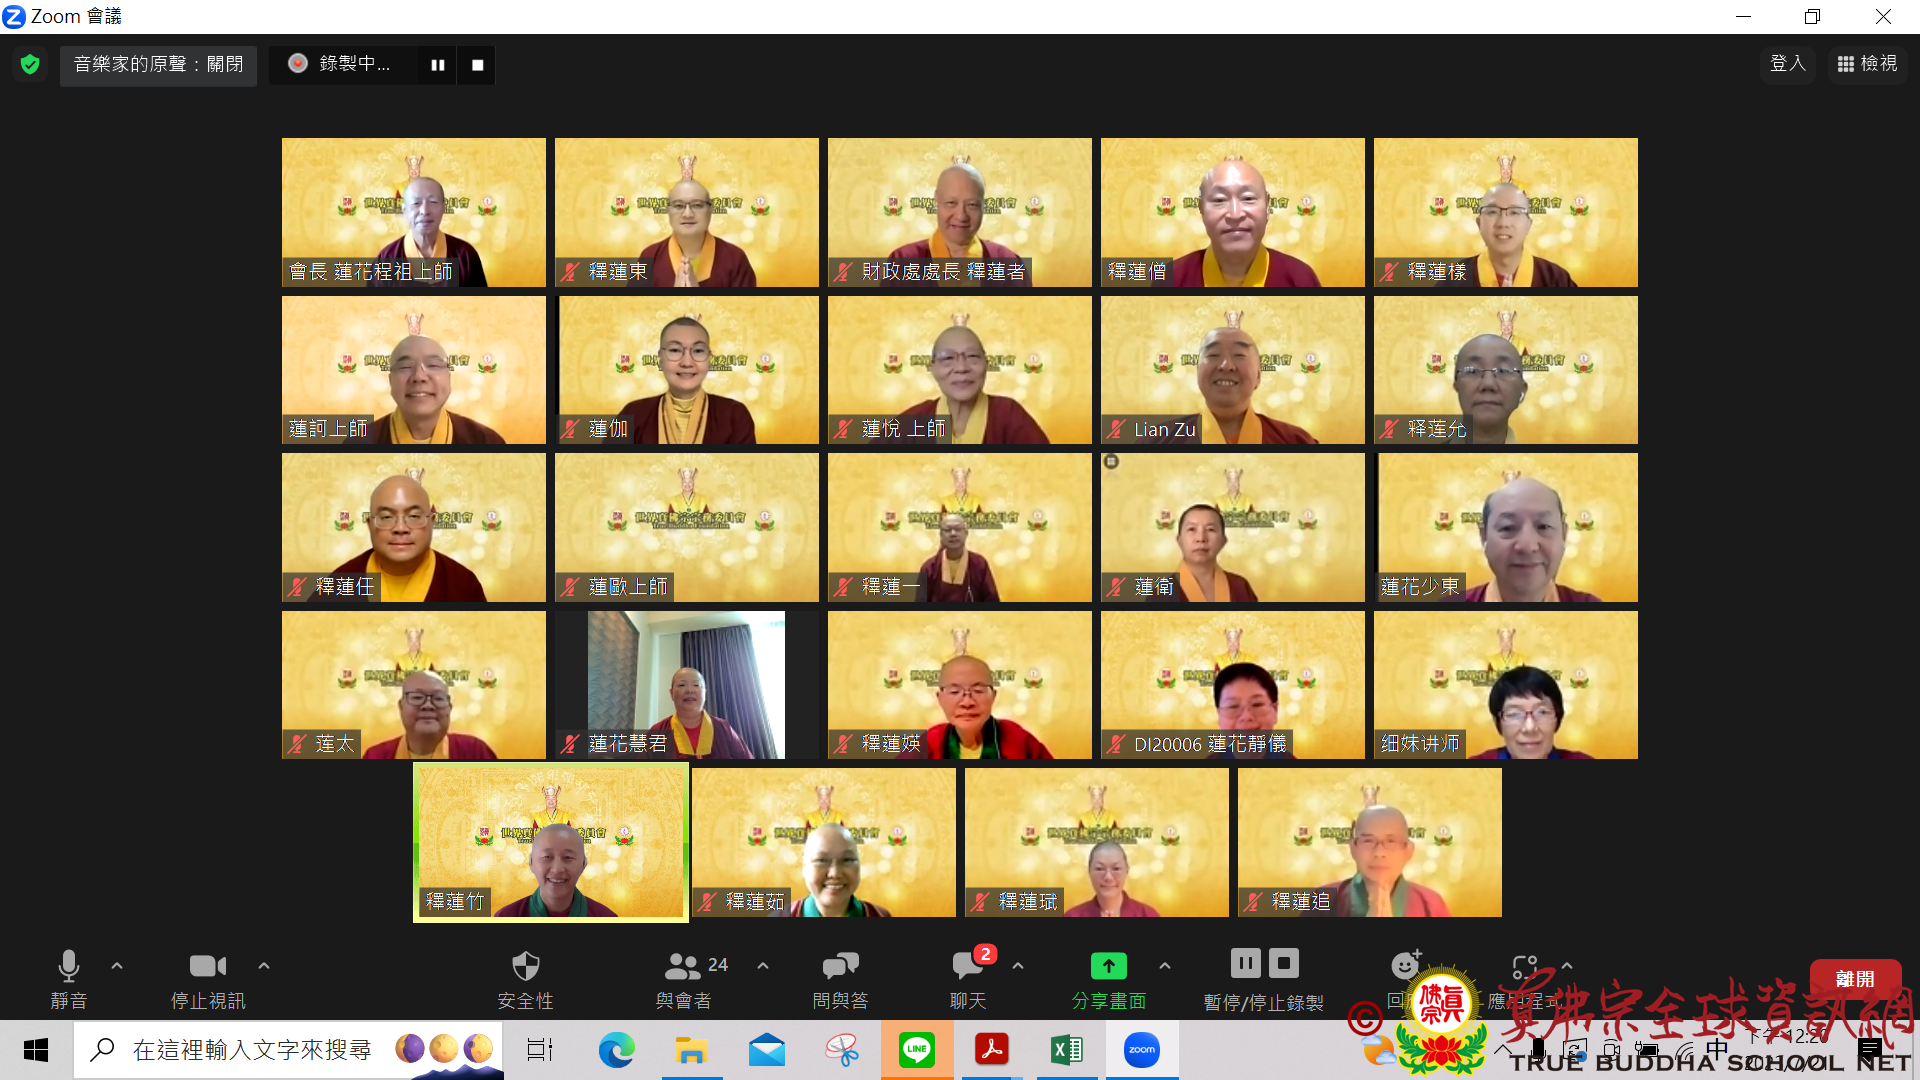The image size is (1920, 1080).
Task: Click the red Leave (離開) button
Action: point(1855,979)
